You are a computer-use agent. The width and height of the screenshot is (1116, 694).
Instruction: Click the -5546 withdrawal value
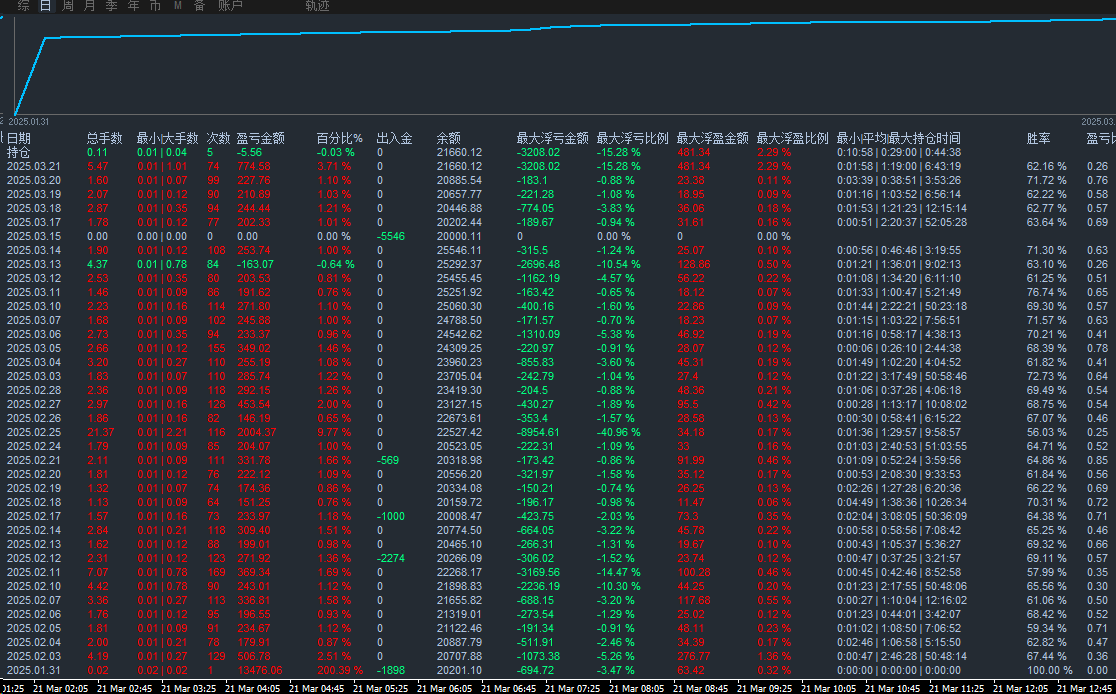391,236
